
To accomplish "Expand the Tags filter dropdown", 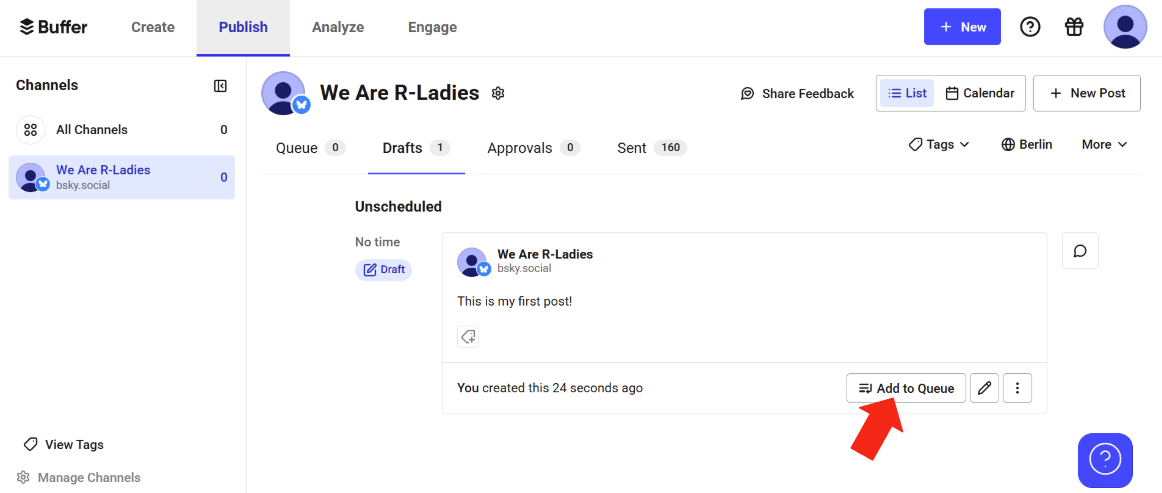I will [x=939, y=145].
